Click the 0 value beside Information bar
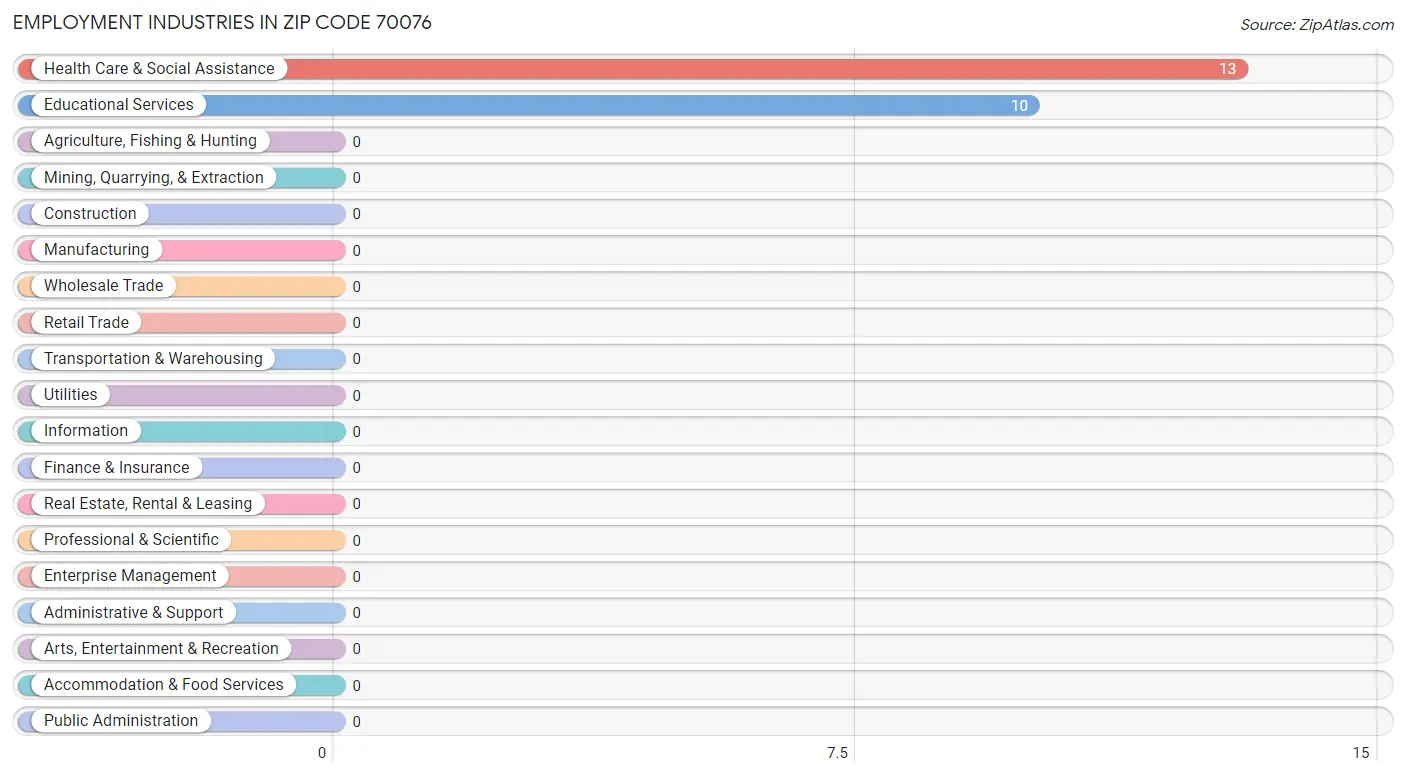This screenshot has height=776, width=1406. tap(357, 431)
